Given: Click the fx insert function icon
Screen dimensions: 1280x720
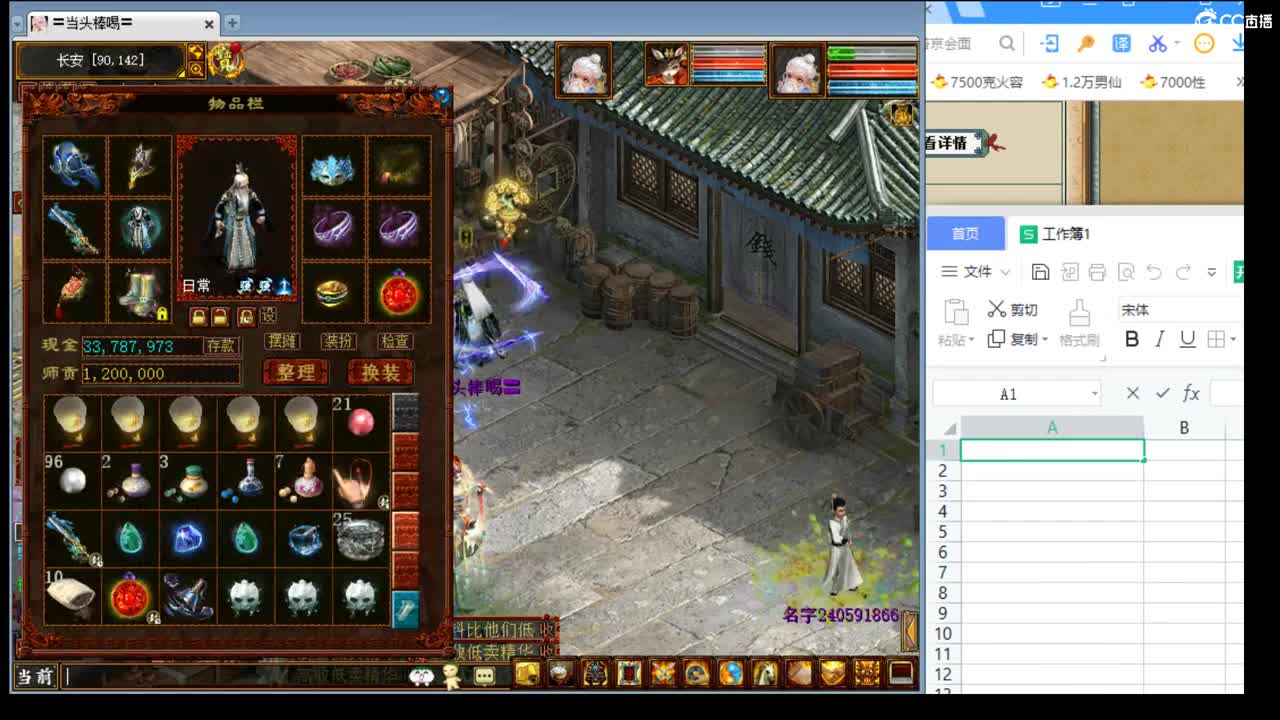Looking at the screenshot, I should pos(1191,394).
